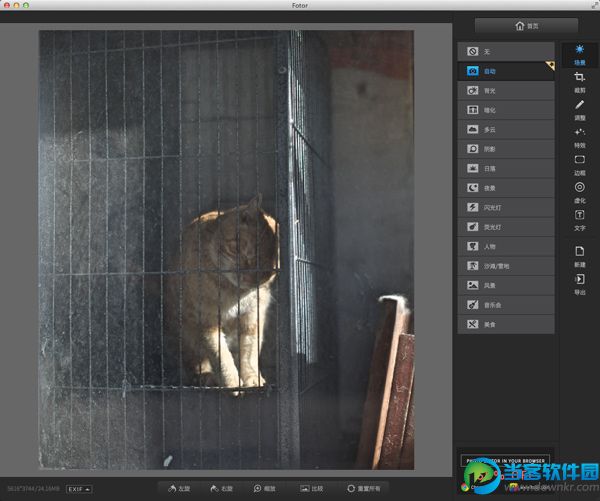Apply the Theatre (音乐会) scene

(505, 305)
